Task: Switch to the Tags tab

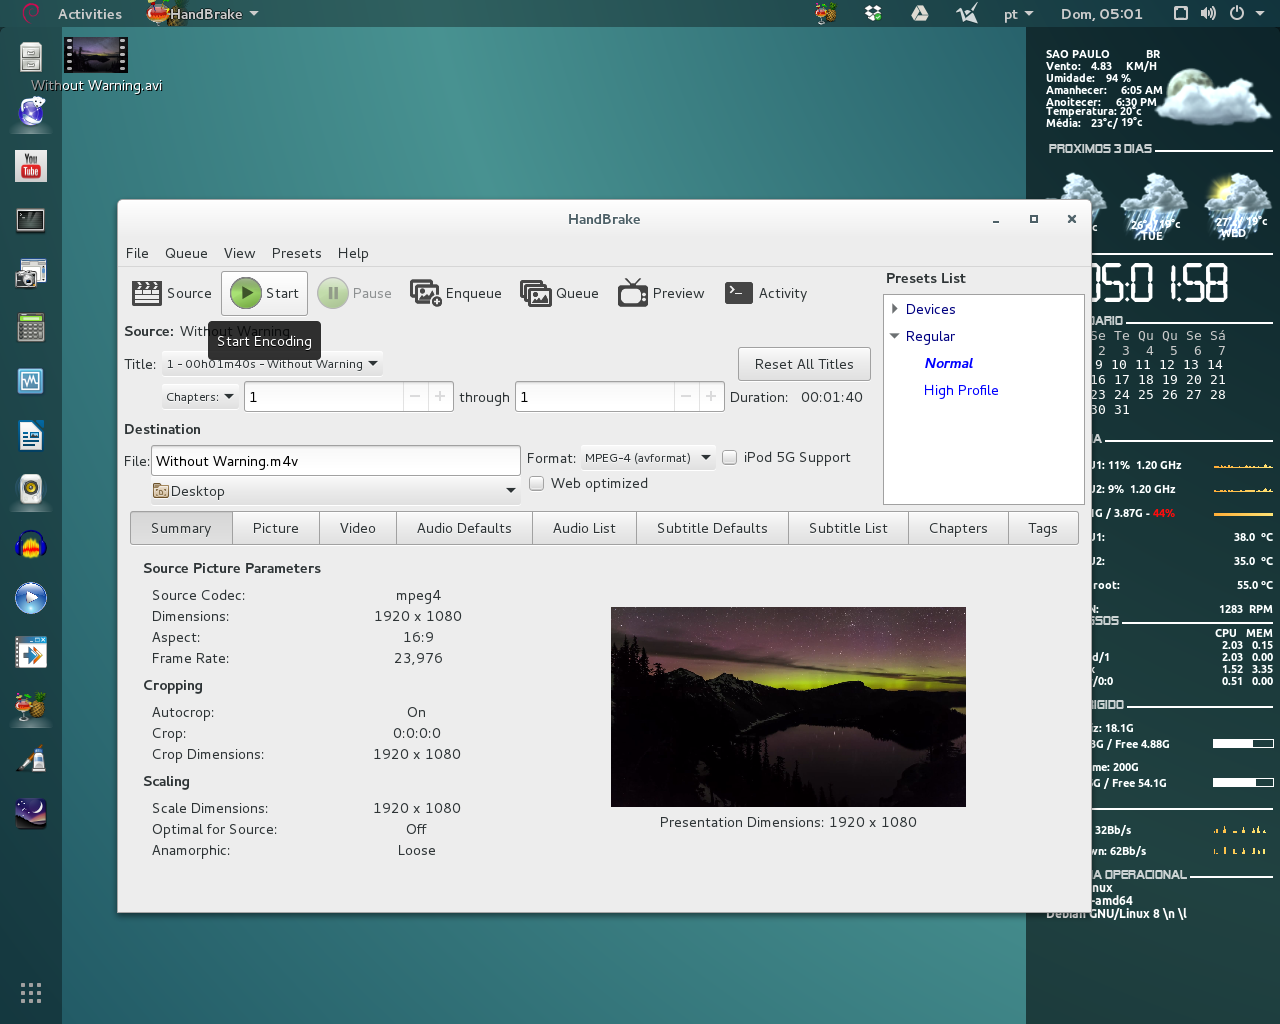Action: [1042, 528]
